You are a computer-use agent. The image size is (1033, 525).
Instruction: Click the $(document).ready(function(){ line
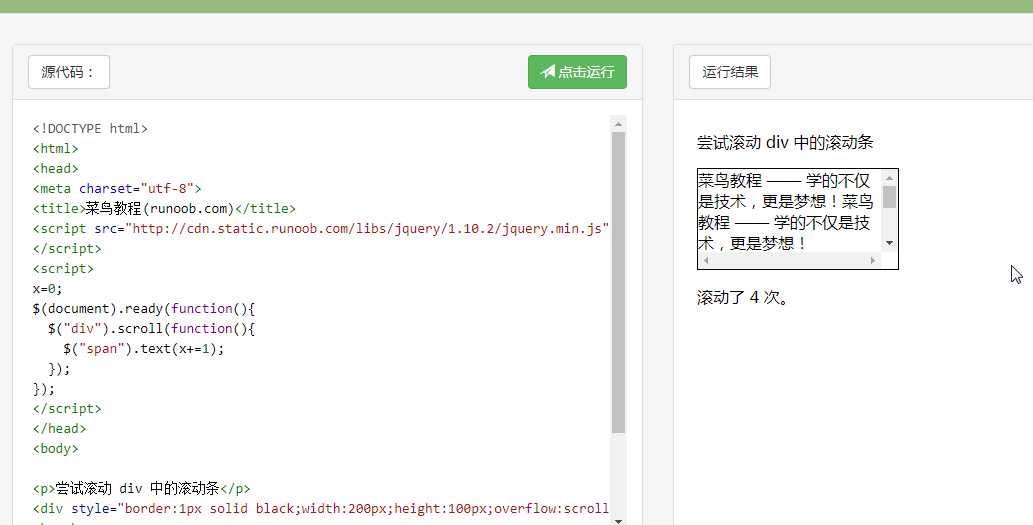coord(144,308)
